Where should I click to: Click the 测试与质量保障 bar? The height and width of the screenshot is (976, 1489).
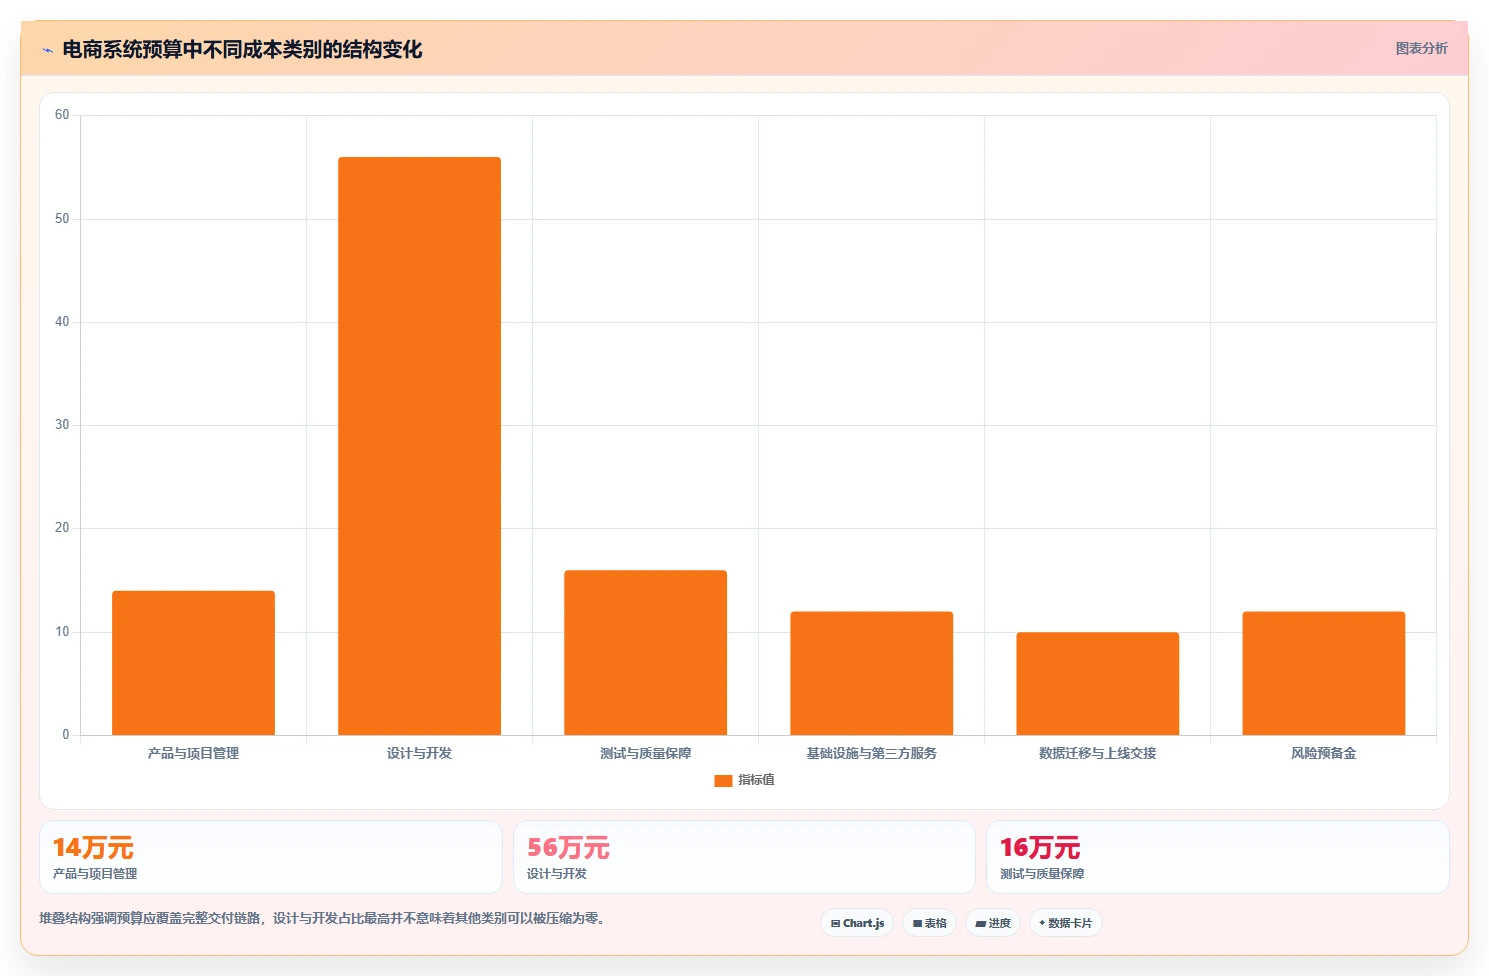point(645,653)
